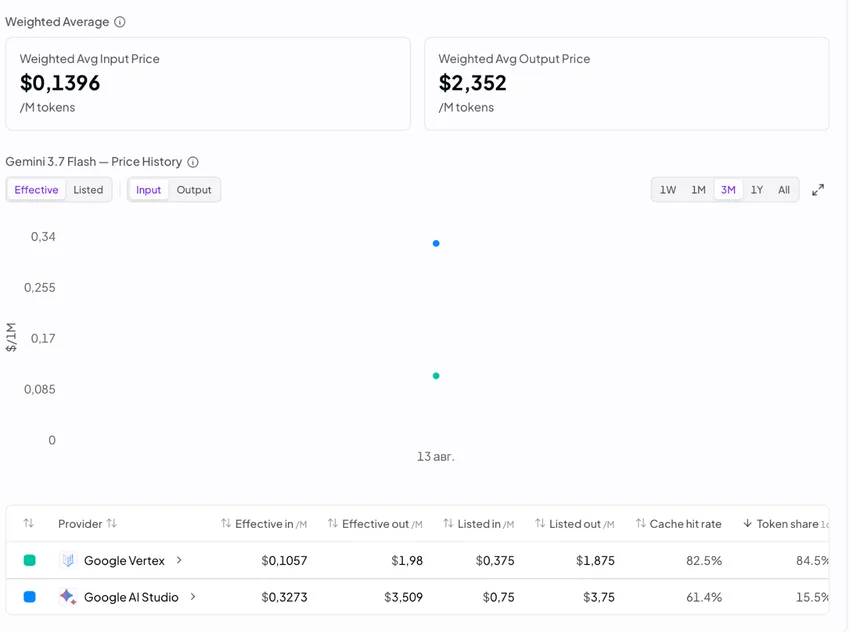850x632 pixels.
Task: Click the 13 авг. date label
Action: pos(436,456)
